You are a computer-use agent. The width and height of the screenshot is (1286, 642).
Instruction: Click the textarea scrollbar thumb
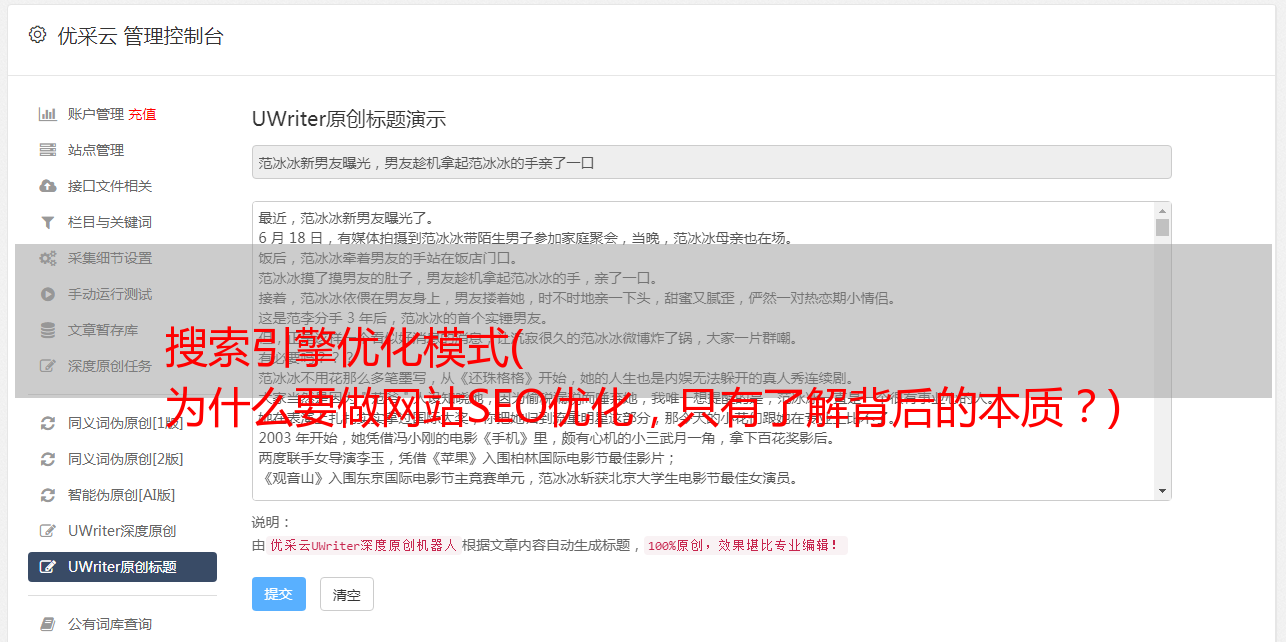[x=1162, y=228]
